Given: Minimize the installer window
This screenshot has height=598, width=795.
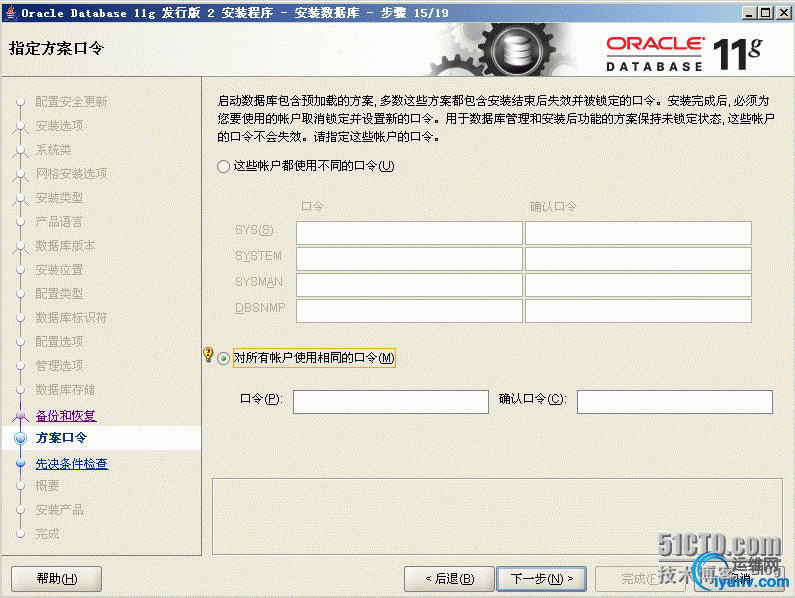Looking at the screenshot, I should pyautogui.click(x=749, y=13).
